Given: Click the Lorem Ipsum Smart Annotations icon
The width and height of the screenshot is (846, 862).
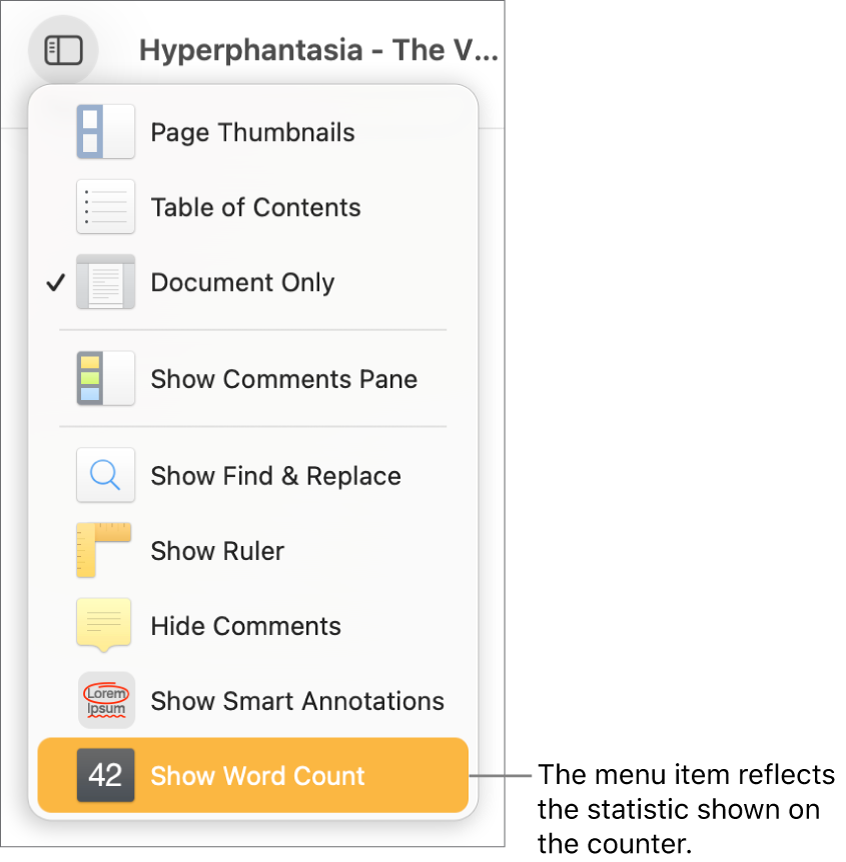Looking at the screenshot, I should click(105, 700).
